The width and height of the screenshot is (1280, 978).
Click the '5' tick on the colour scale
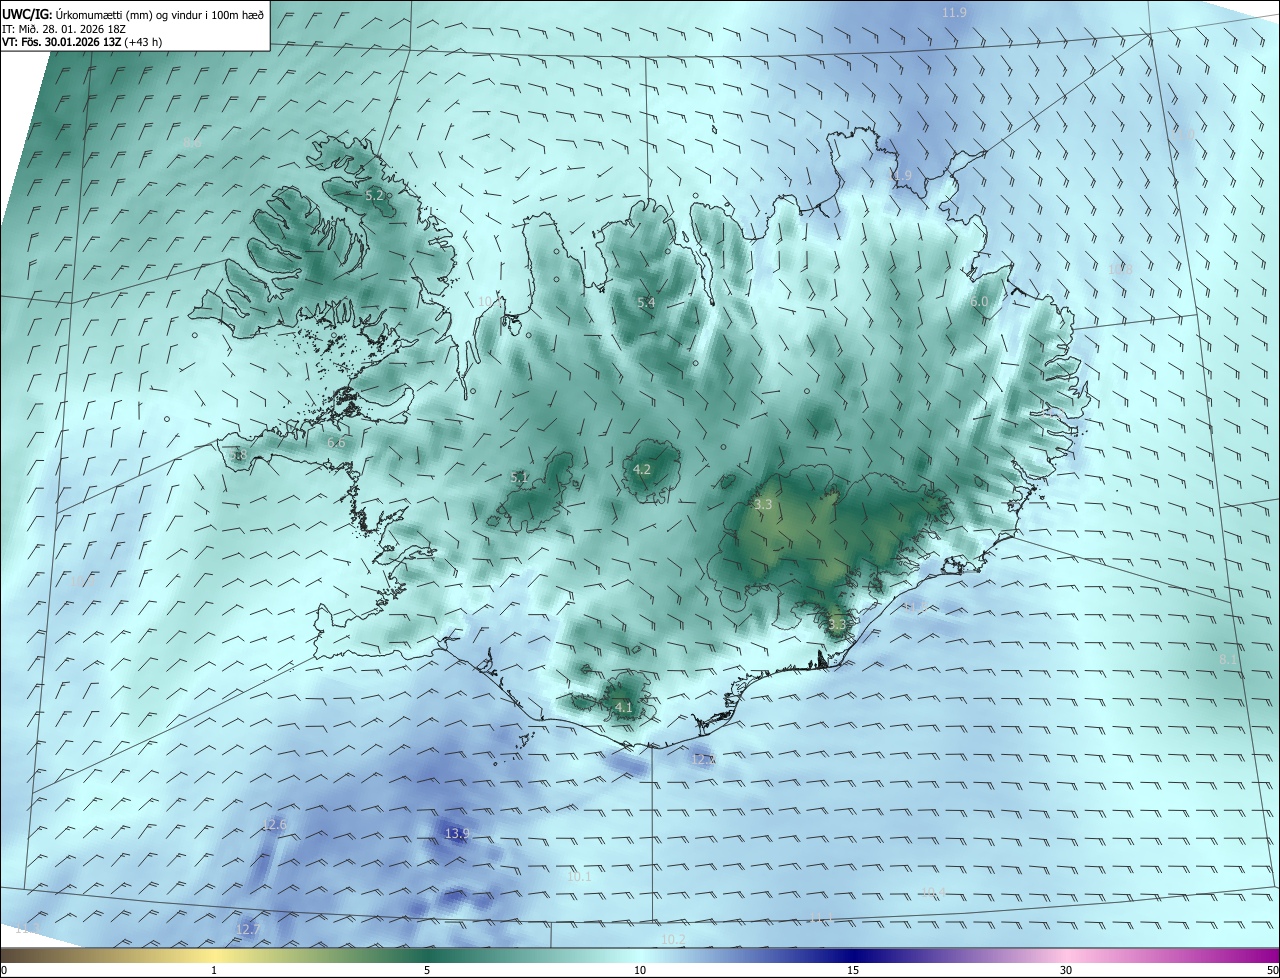(427, 970)
